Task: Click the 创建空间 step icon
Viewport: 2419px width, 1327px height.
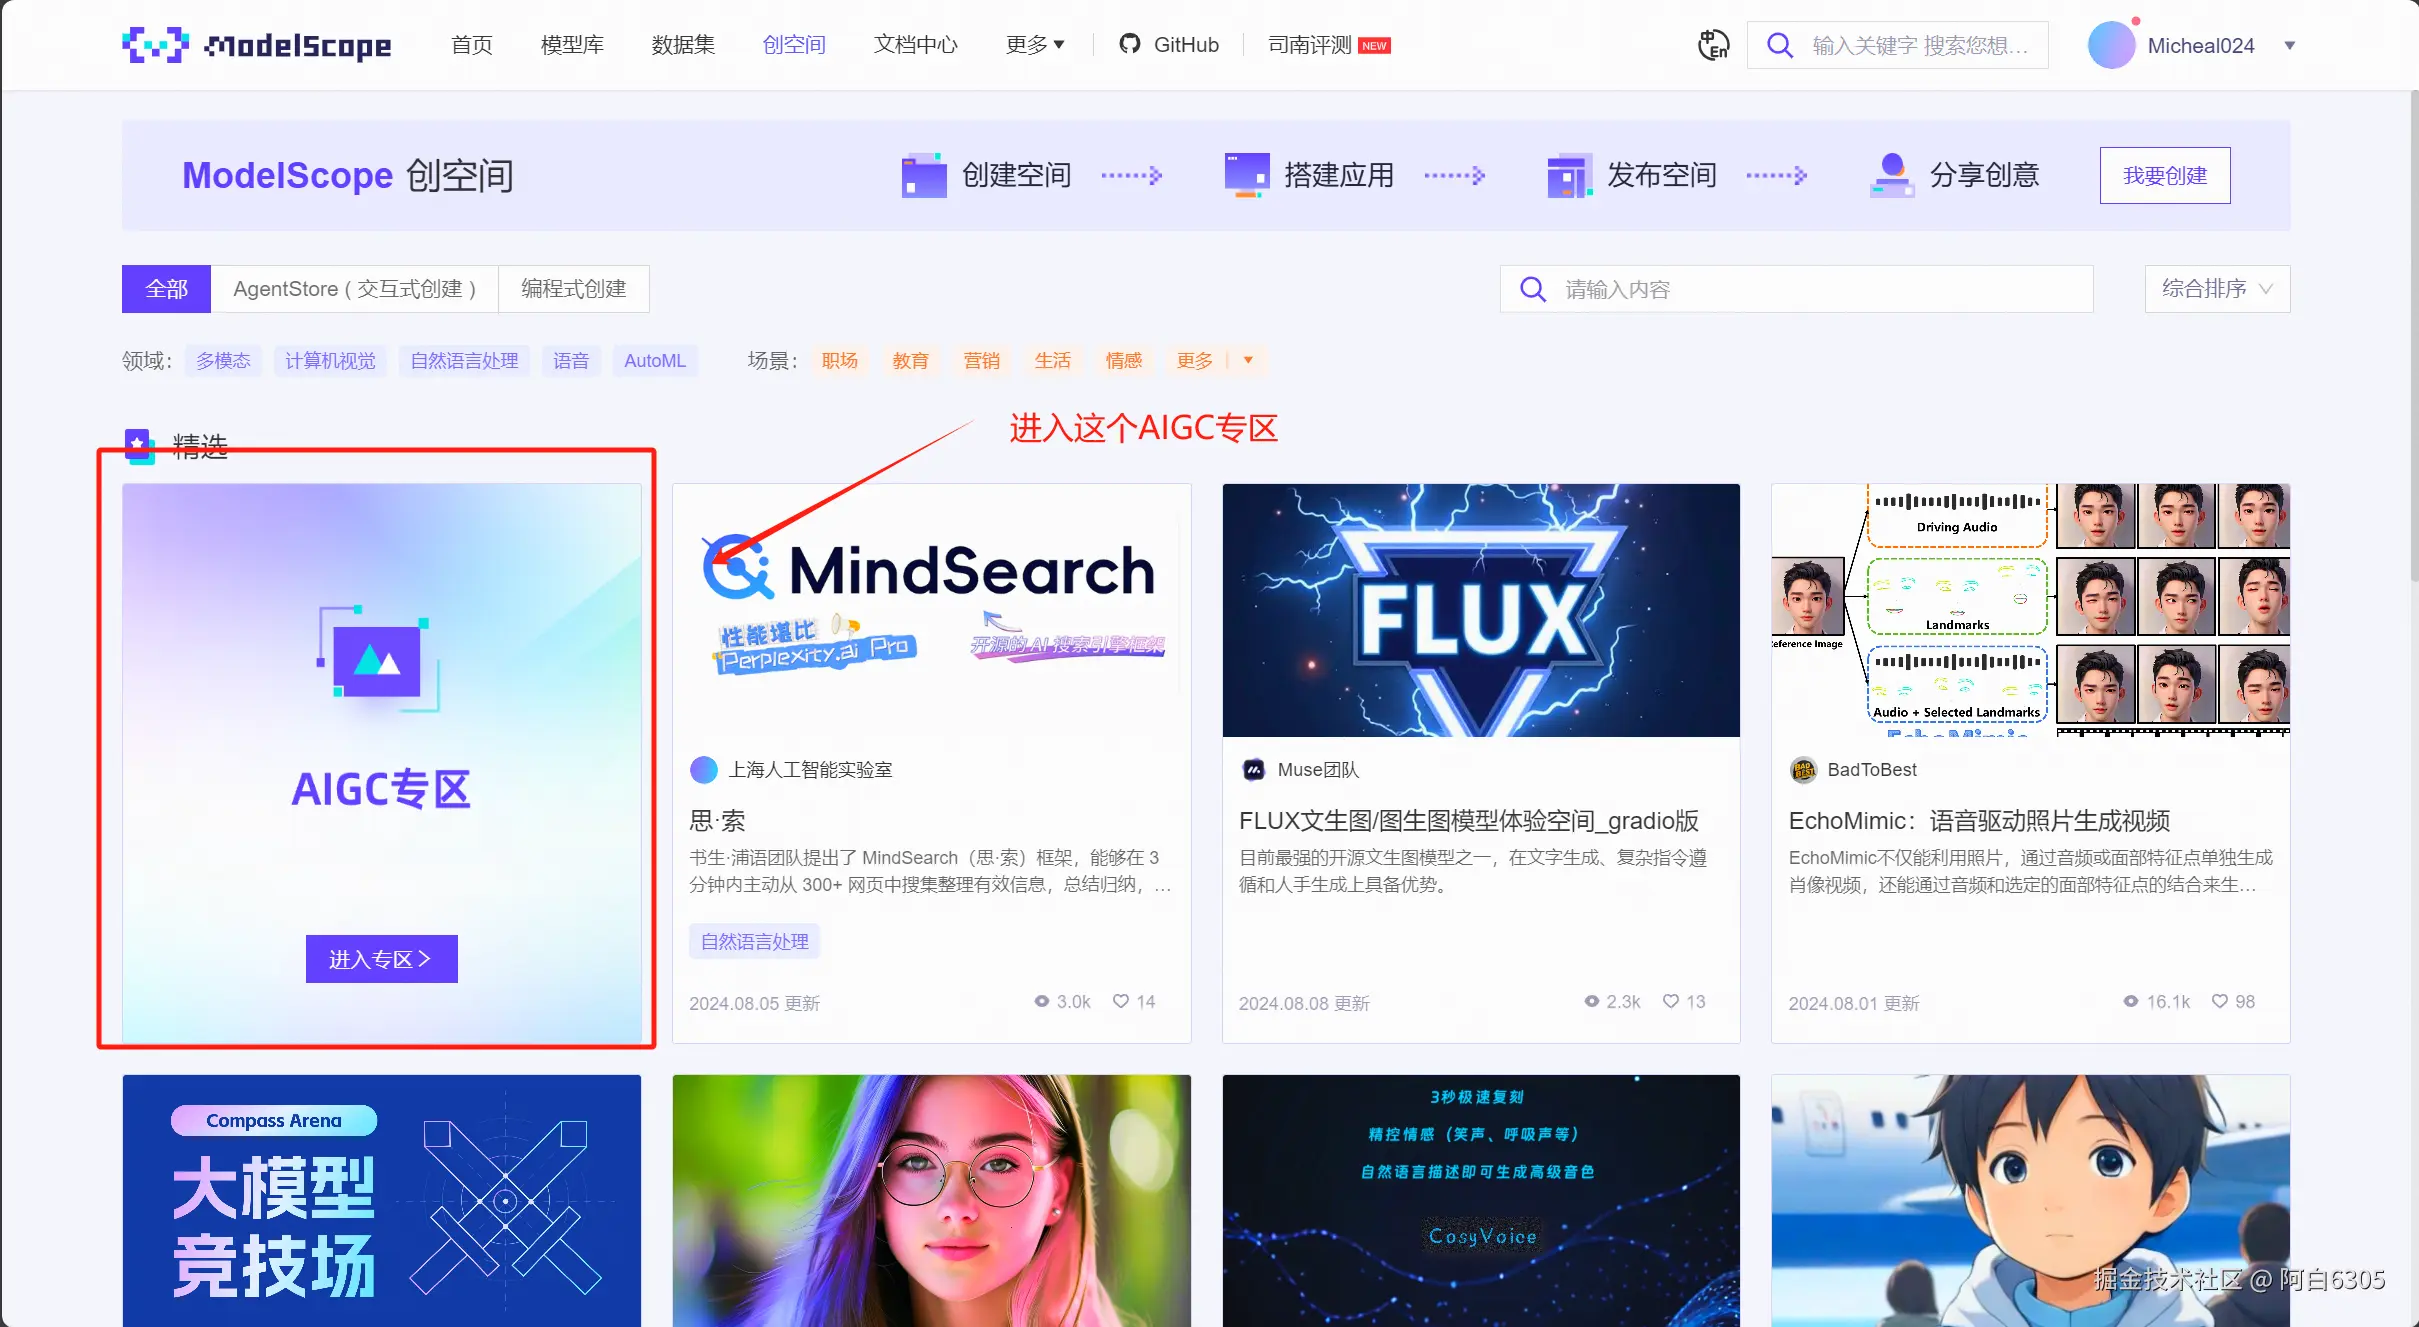Action: [923, 176]
